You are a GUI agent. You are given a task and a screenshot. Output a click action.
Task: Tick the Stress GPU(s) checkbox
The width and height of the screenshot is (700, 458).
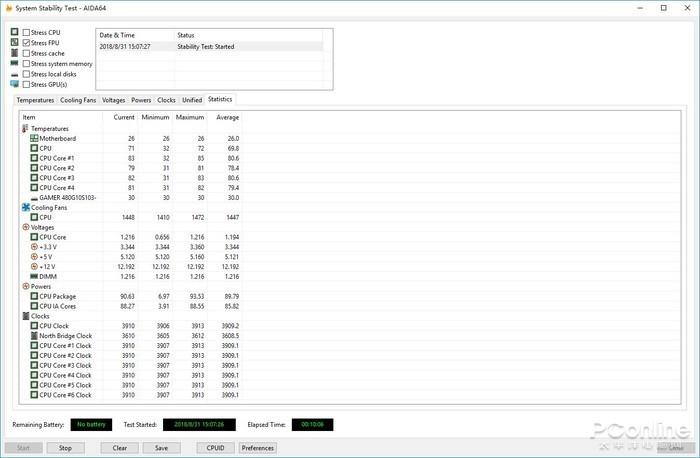tap(26, 84)
